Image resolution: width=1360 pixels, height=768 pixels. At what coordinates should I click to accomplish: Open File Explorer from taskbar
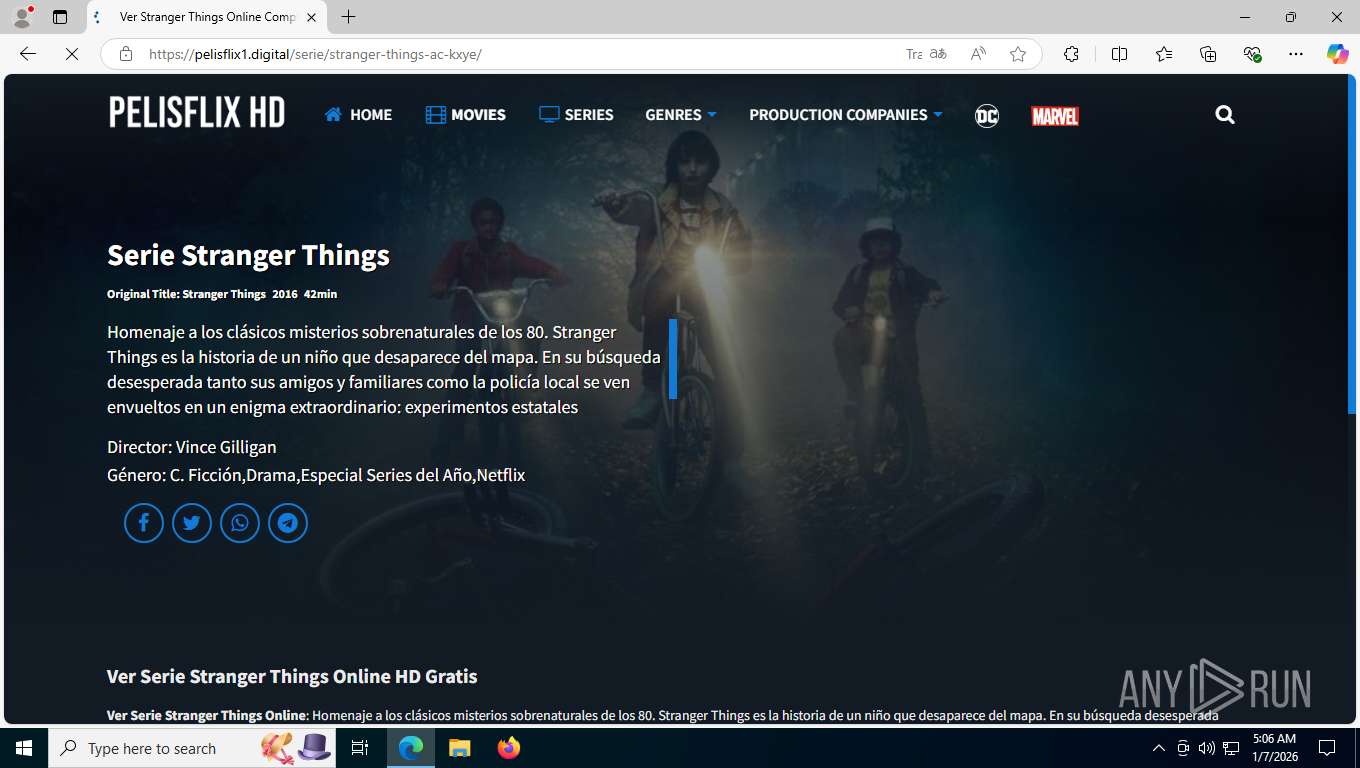click(x=459, y=748)
